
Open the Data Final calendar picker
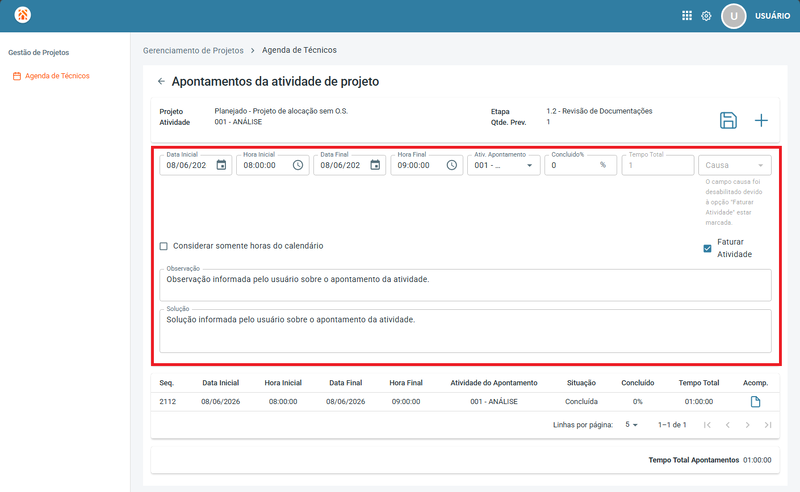375,165
